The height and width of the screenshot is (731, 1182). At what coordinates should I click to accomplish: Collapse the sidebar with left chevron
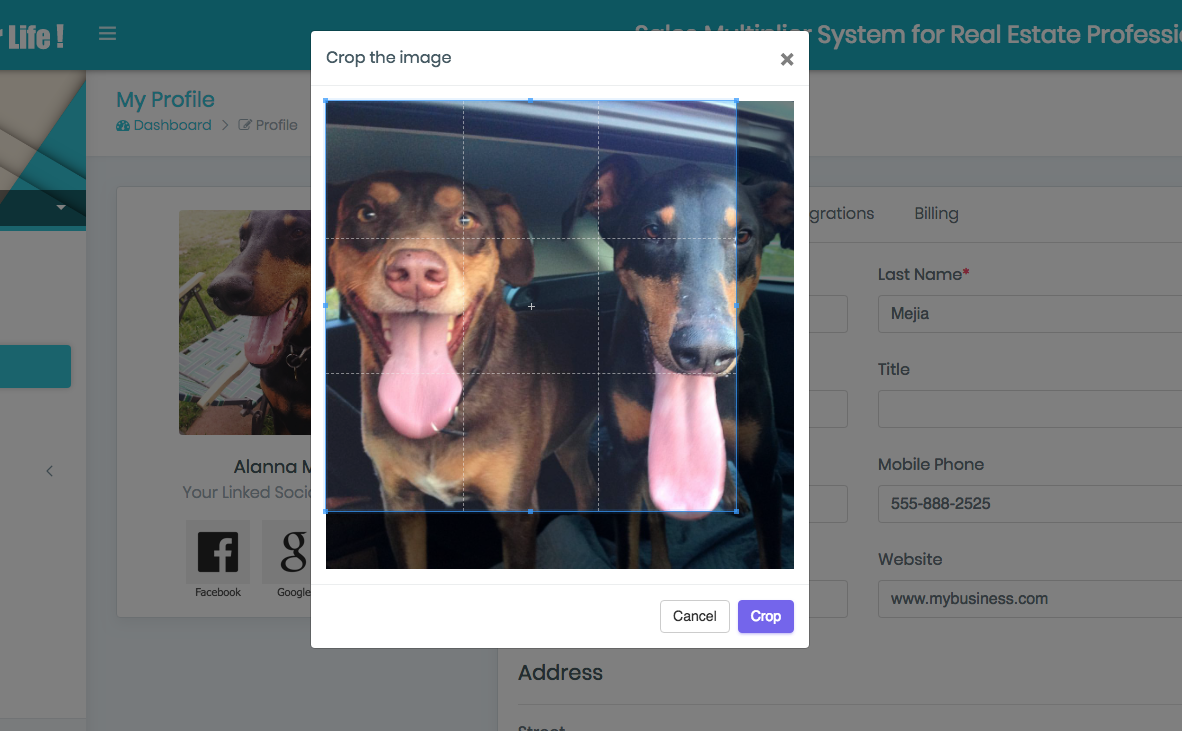tap(49, 471)
